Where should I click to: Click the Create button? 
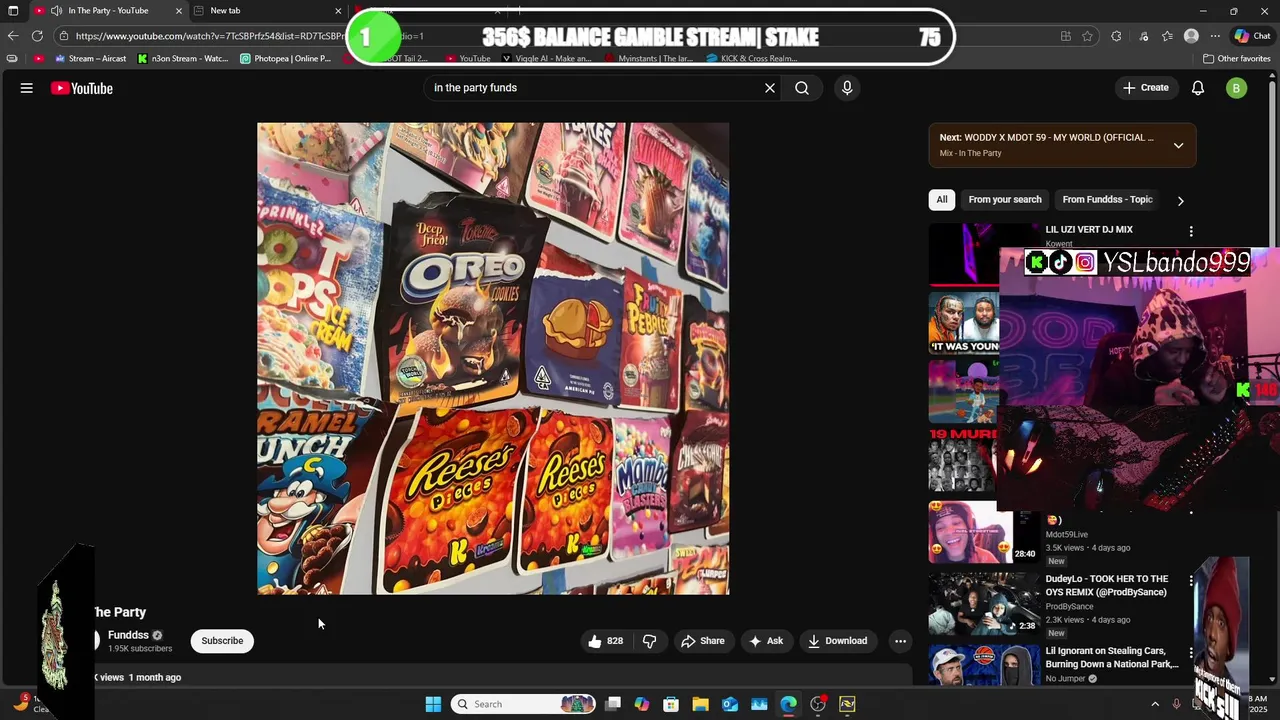coord(1146,88)
